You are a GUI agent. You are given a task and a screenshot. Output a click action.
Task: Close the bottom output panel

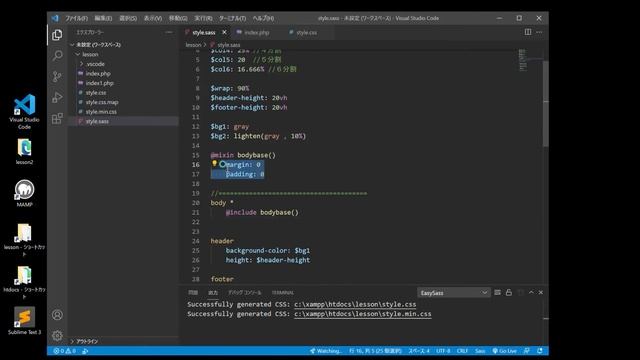[541, 293]
